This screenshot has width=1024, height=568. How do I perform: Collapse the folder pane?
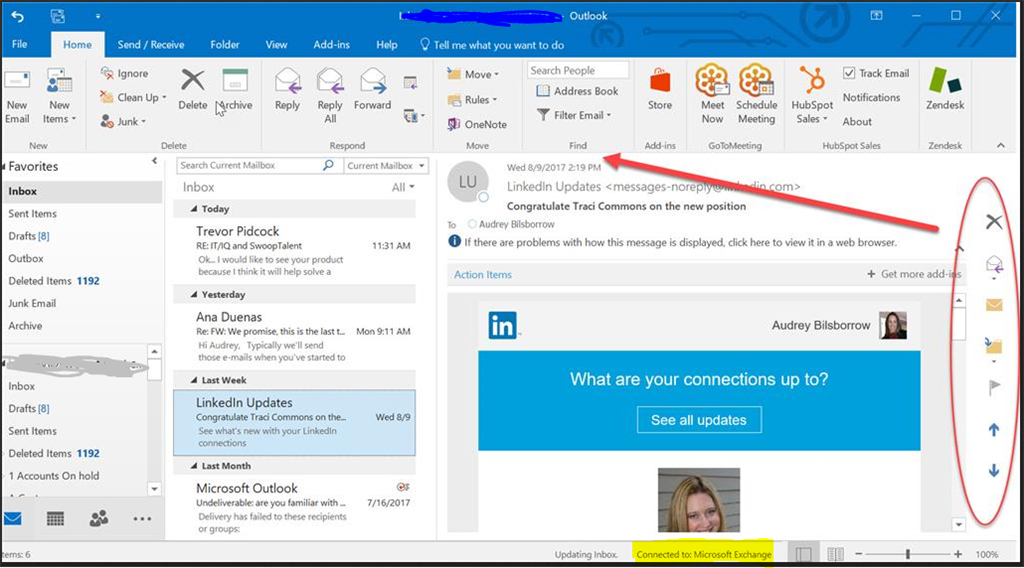click(155, 161)
